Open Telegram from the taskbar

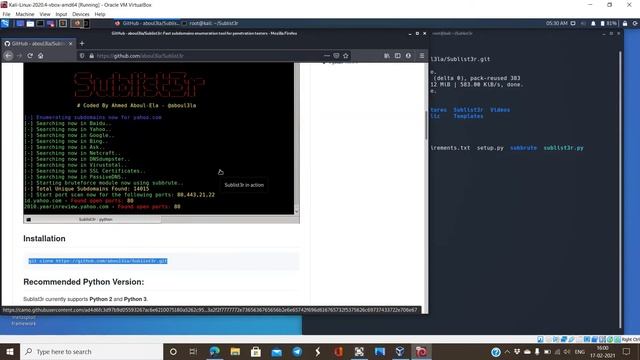pyautogui.click(x=297, y=351)
